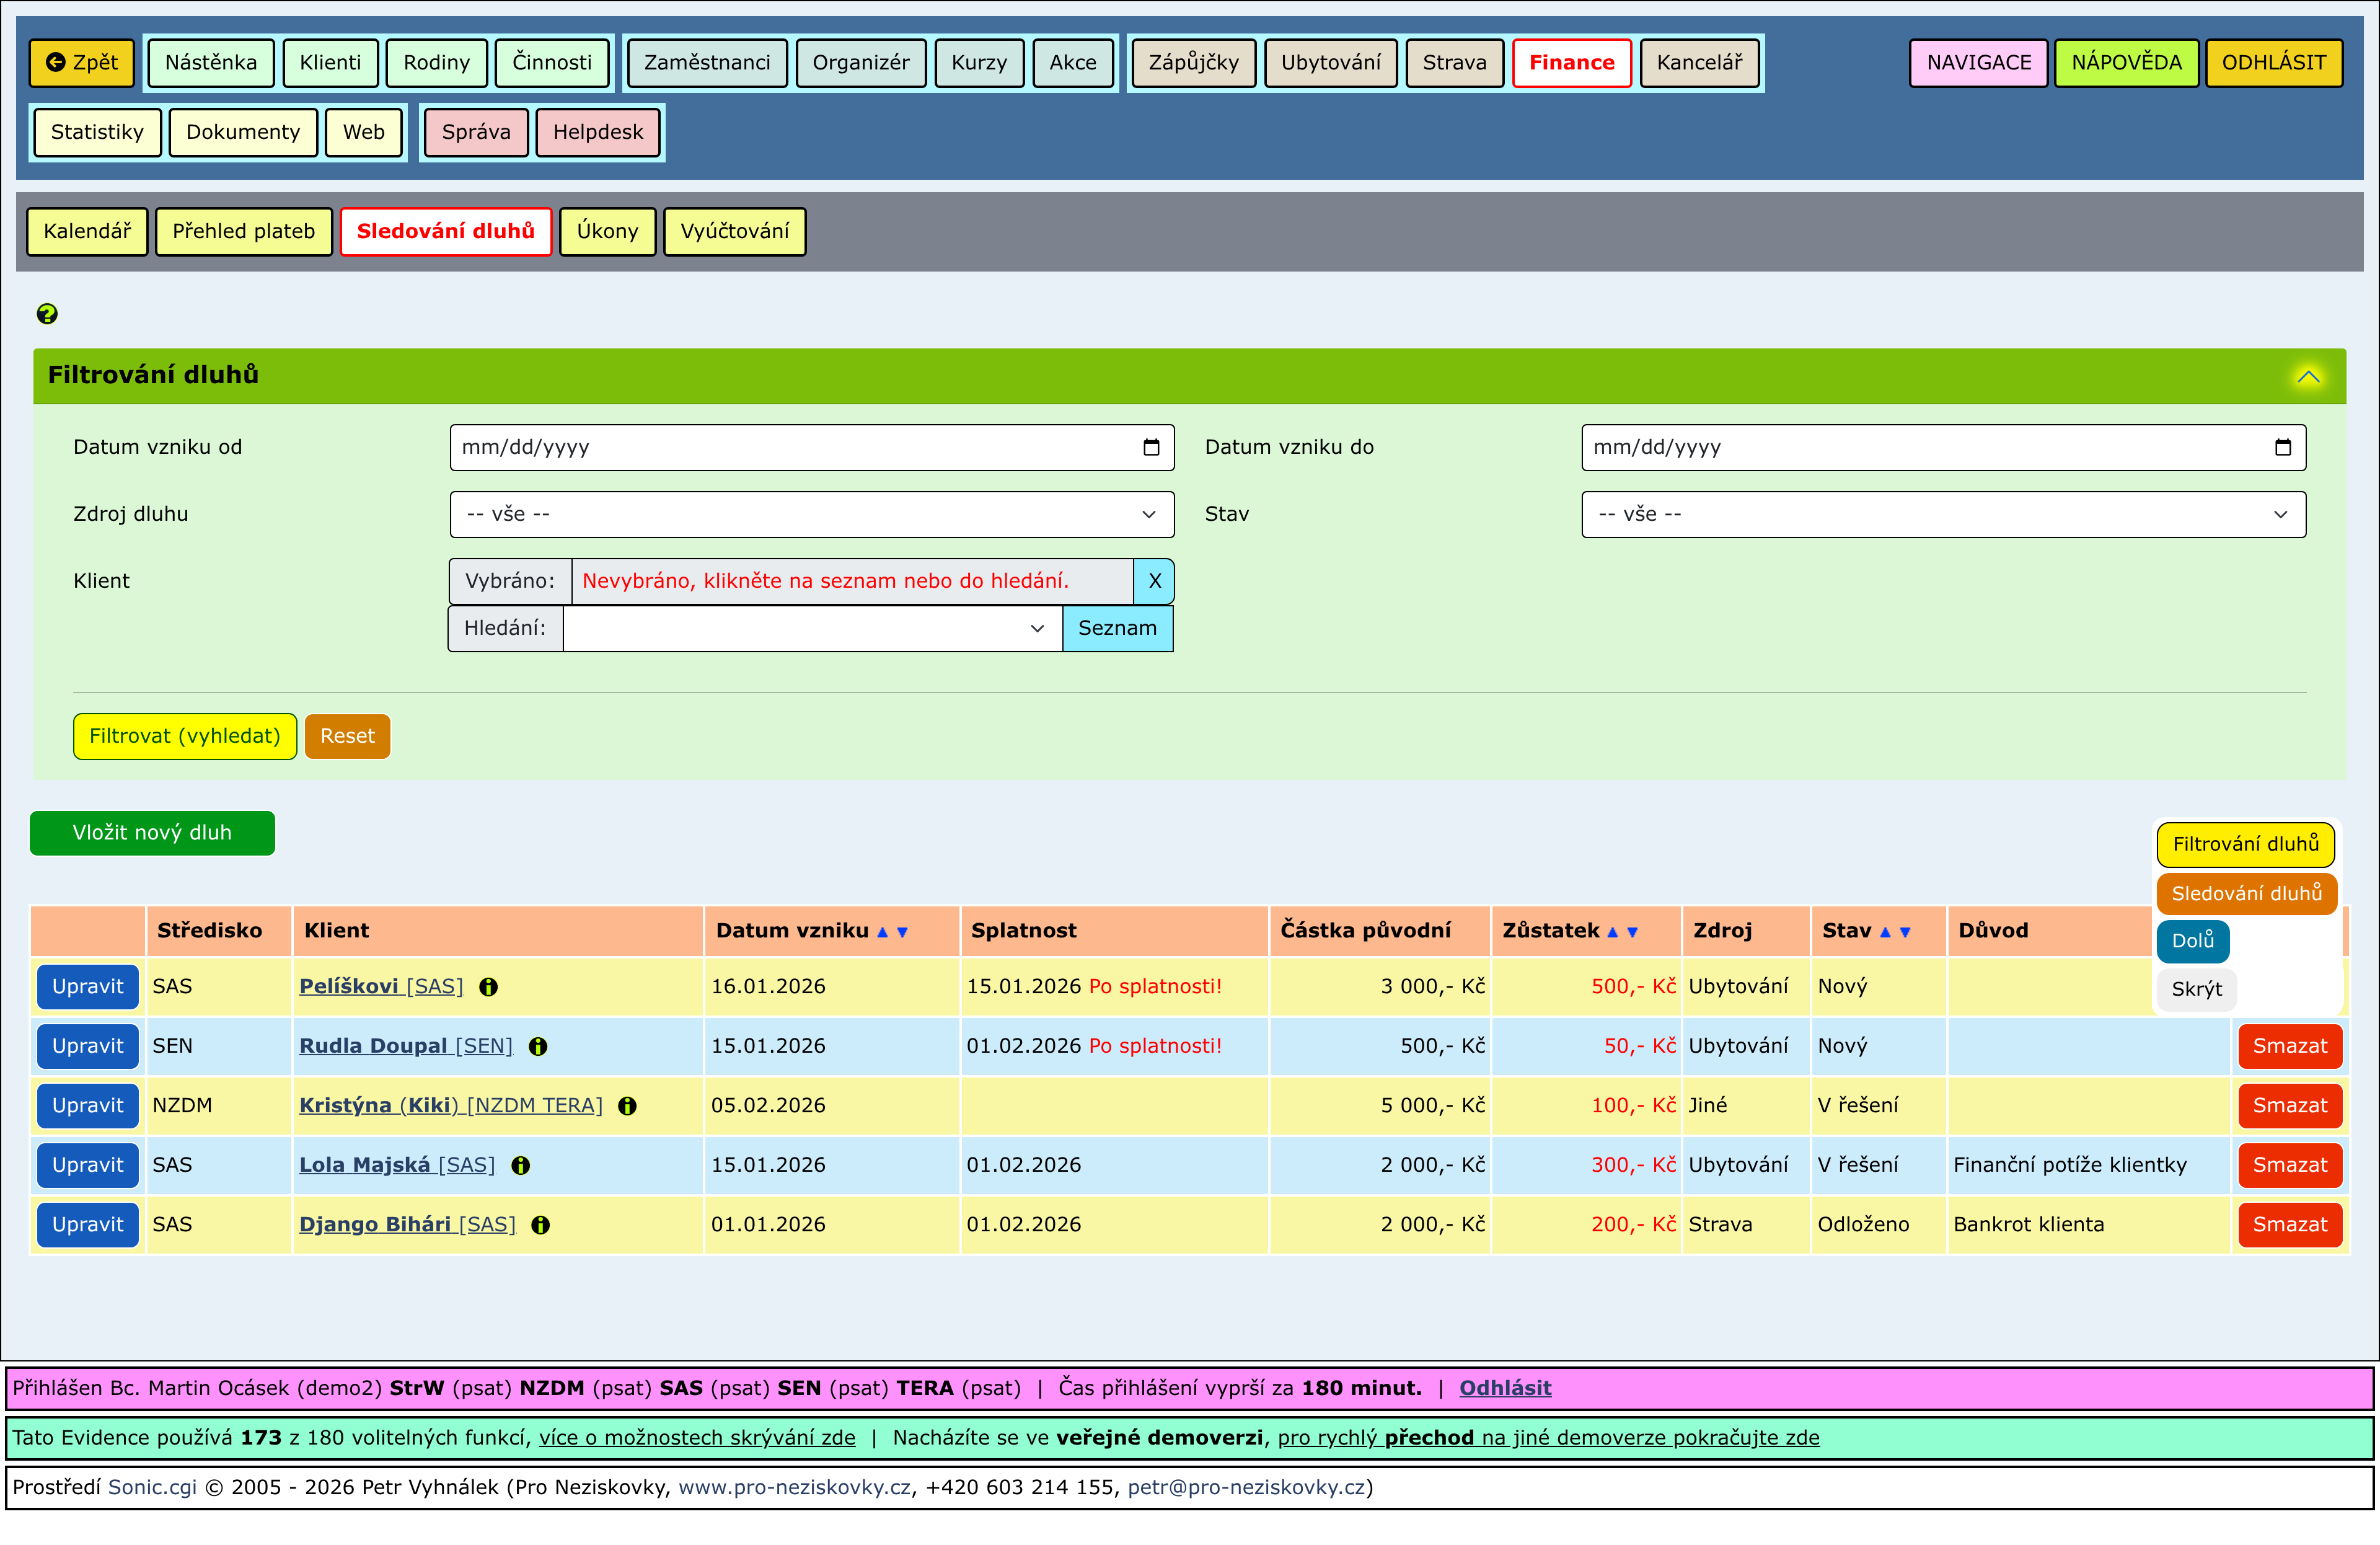Clear selected client with X button
Viewport: 2380px width, 1545px height.
pyautogui.click(x=1154, y=581)
